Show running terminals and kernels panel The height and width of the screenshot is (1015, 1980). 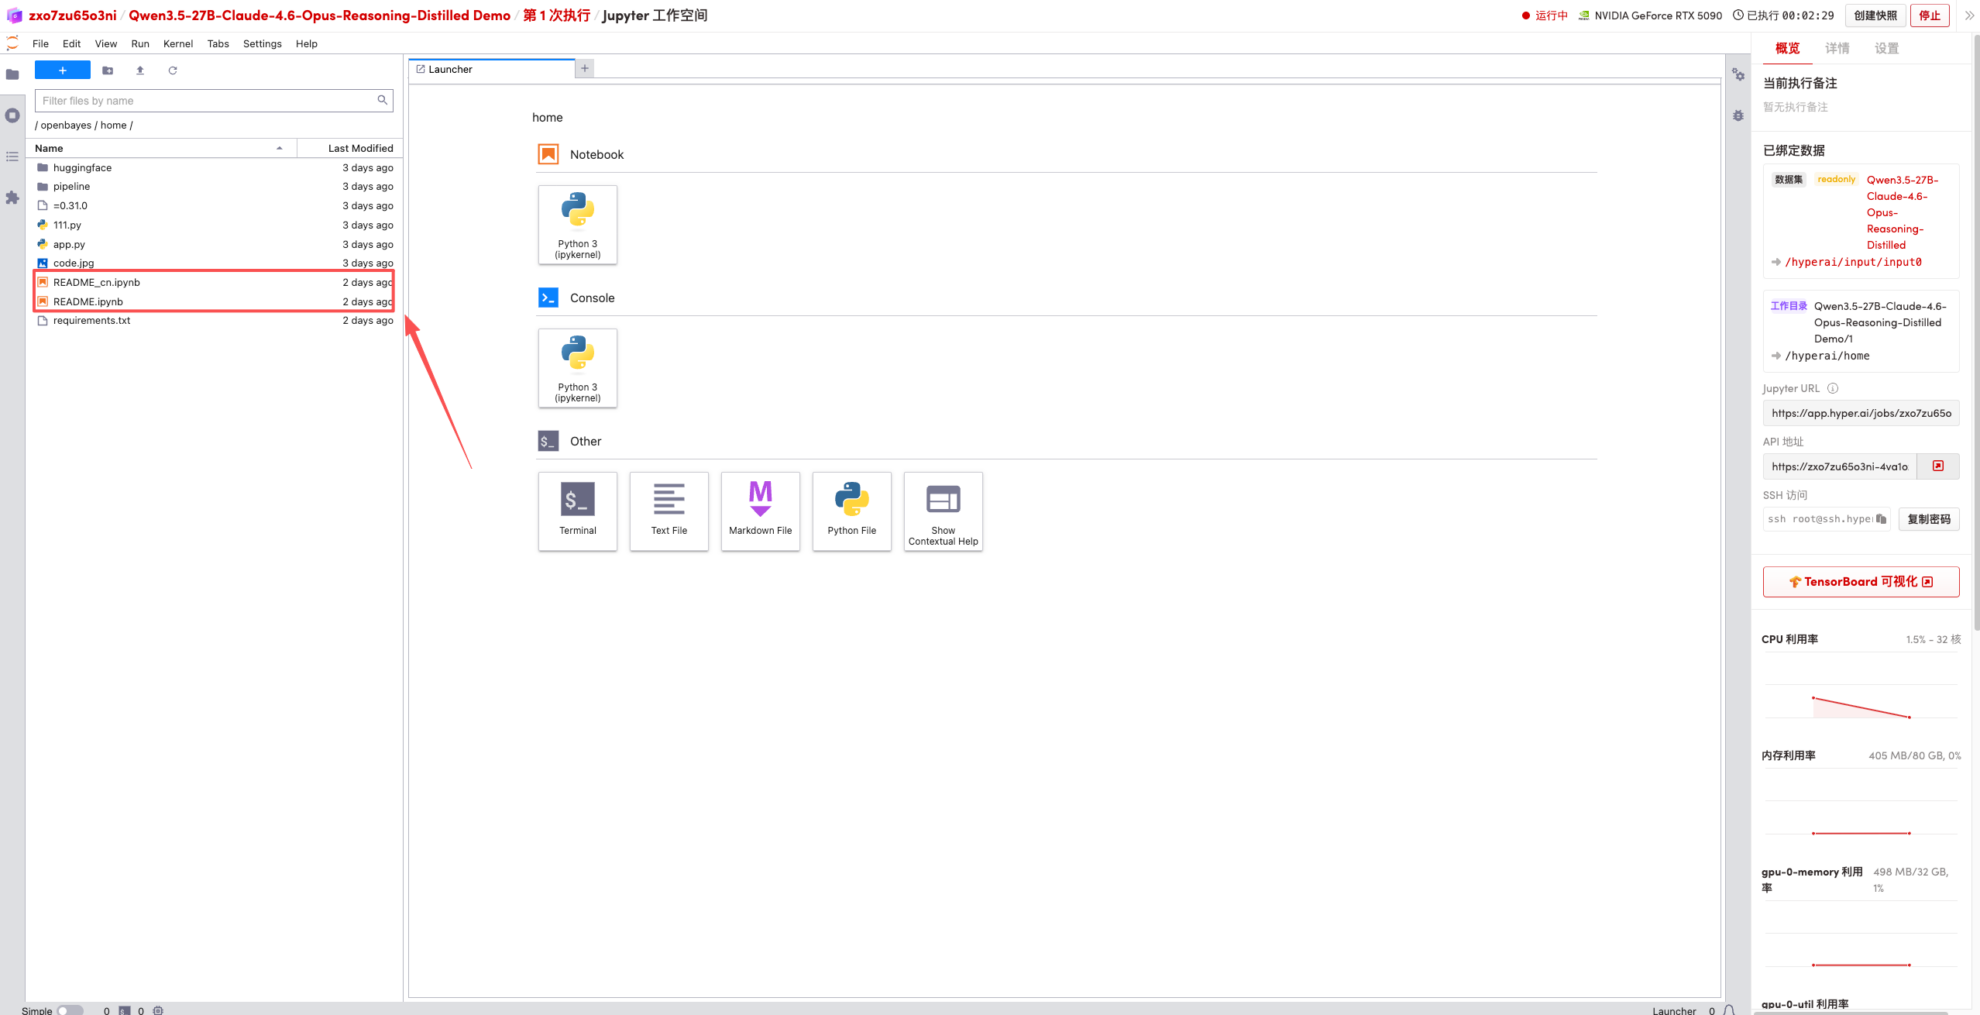pos(12,116)
